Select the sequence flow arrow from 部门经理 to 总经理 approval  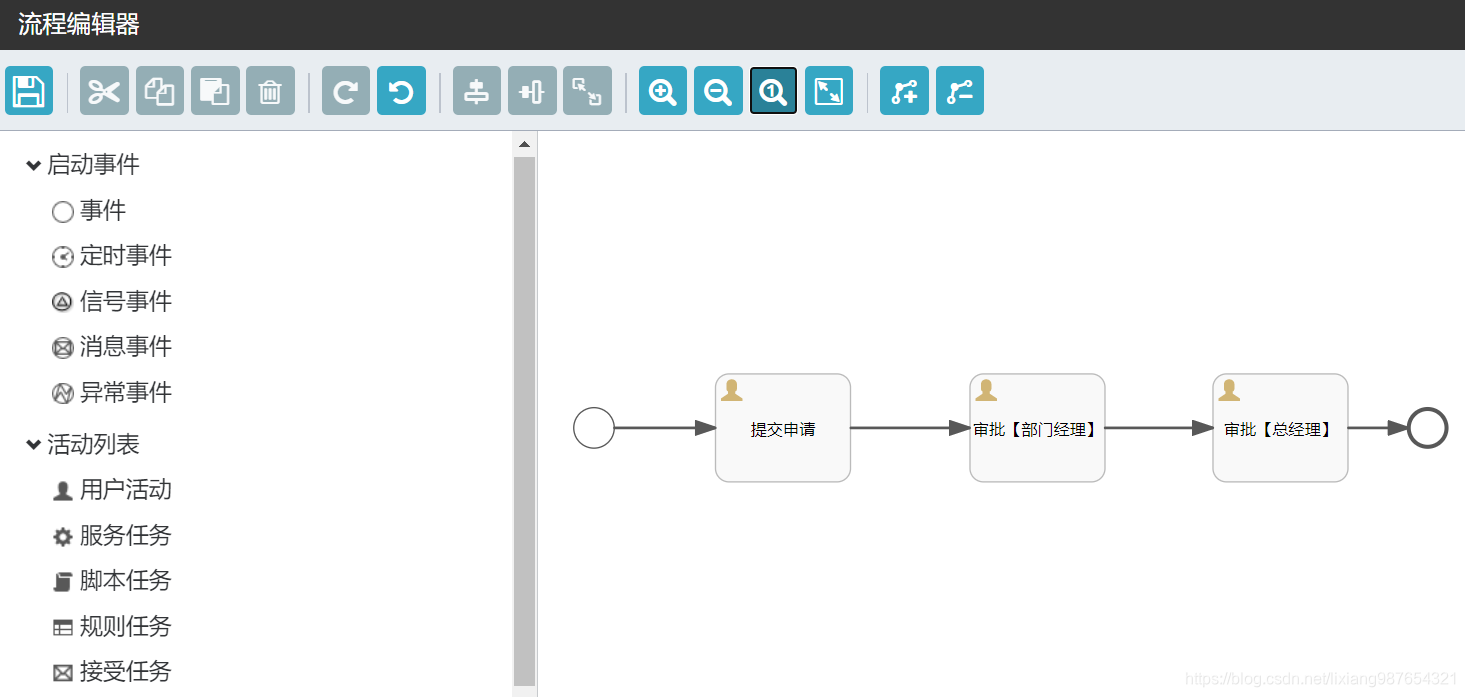pyautogui.click(x=1159, y=428)
